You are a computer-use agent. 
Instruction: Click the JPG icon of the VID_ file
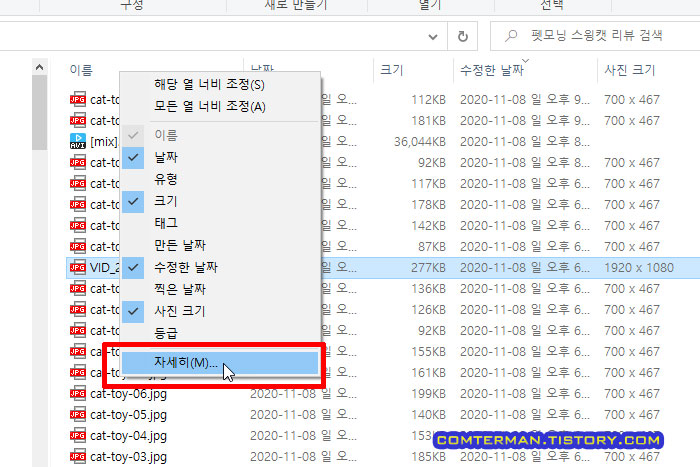(78, 268)
